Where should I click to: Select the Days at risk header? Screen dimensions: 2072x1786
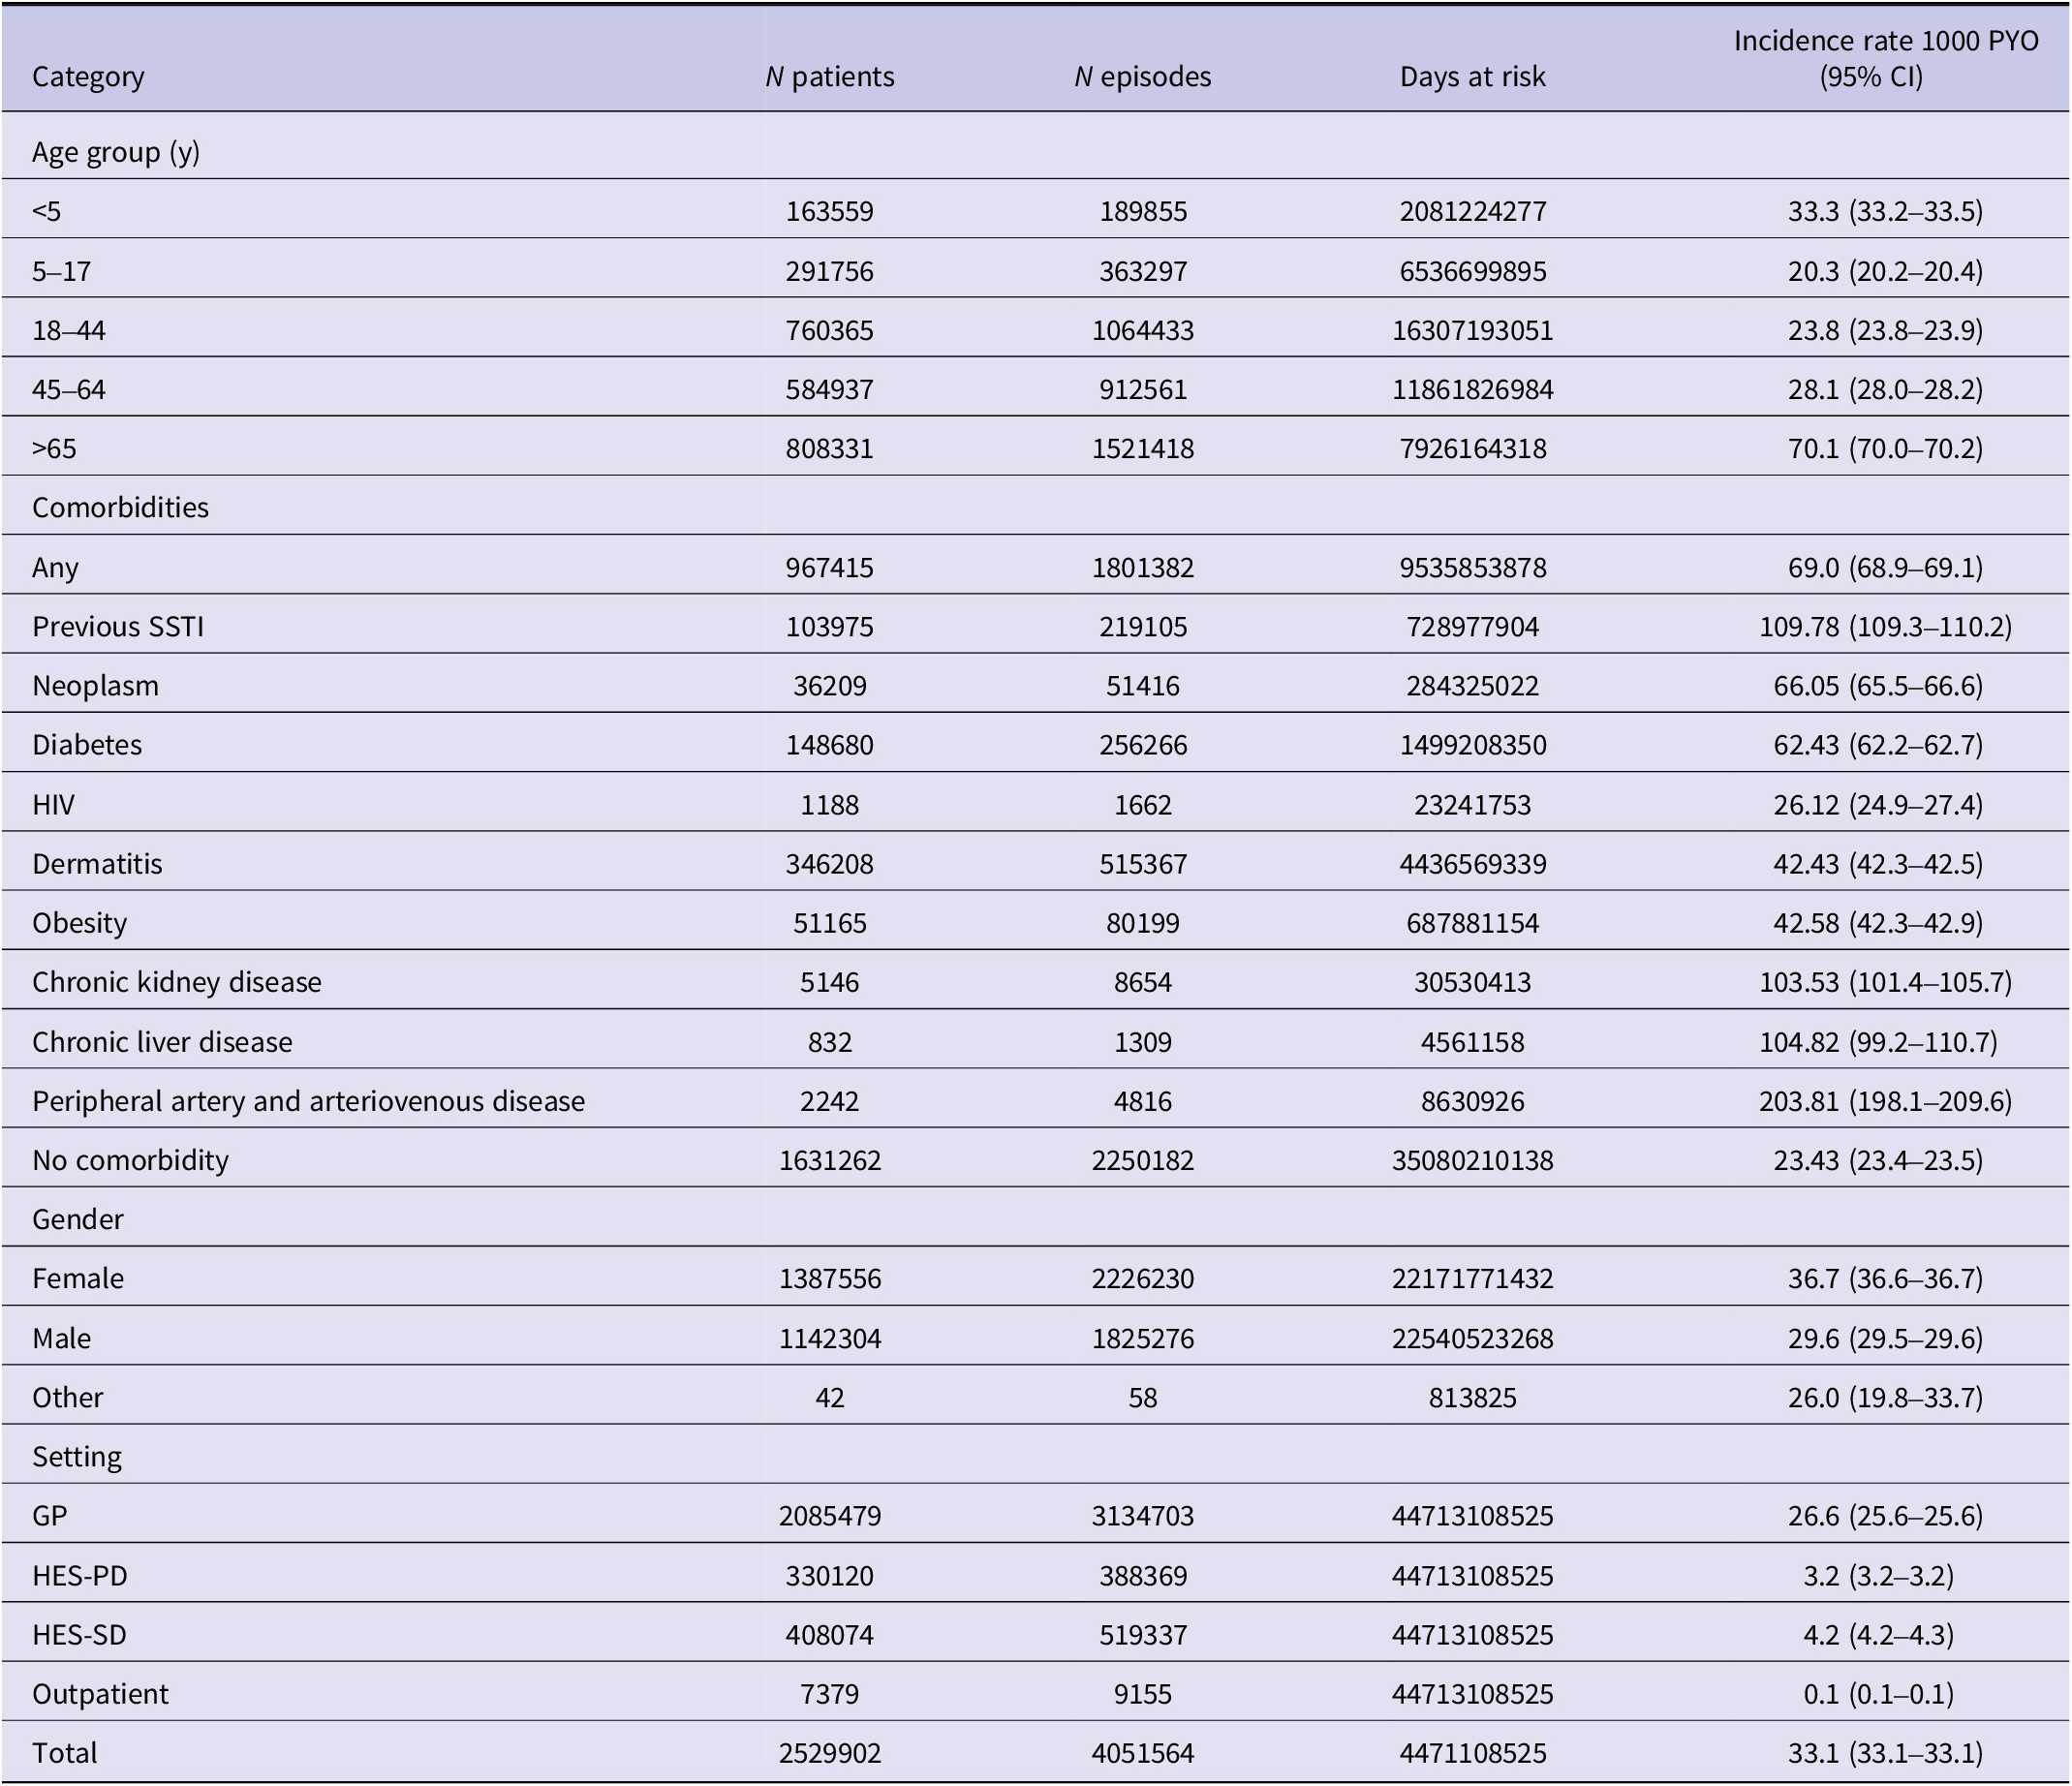(x=1472, y=77)
